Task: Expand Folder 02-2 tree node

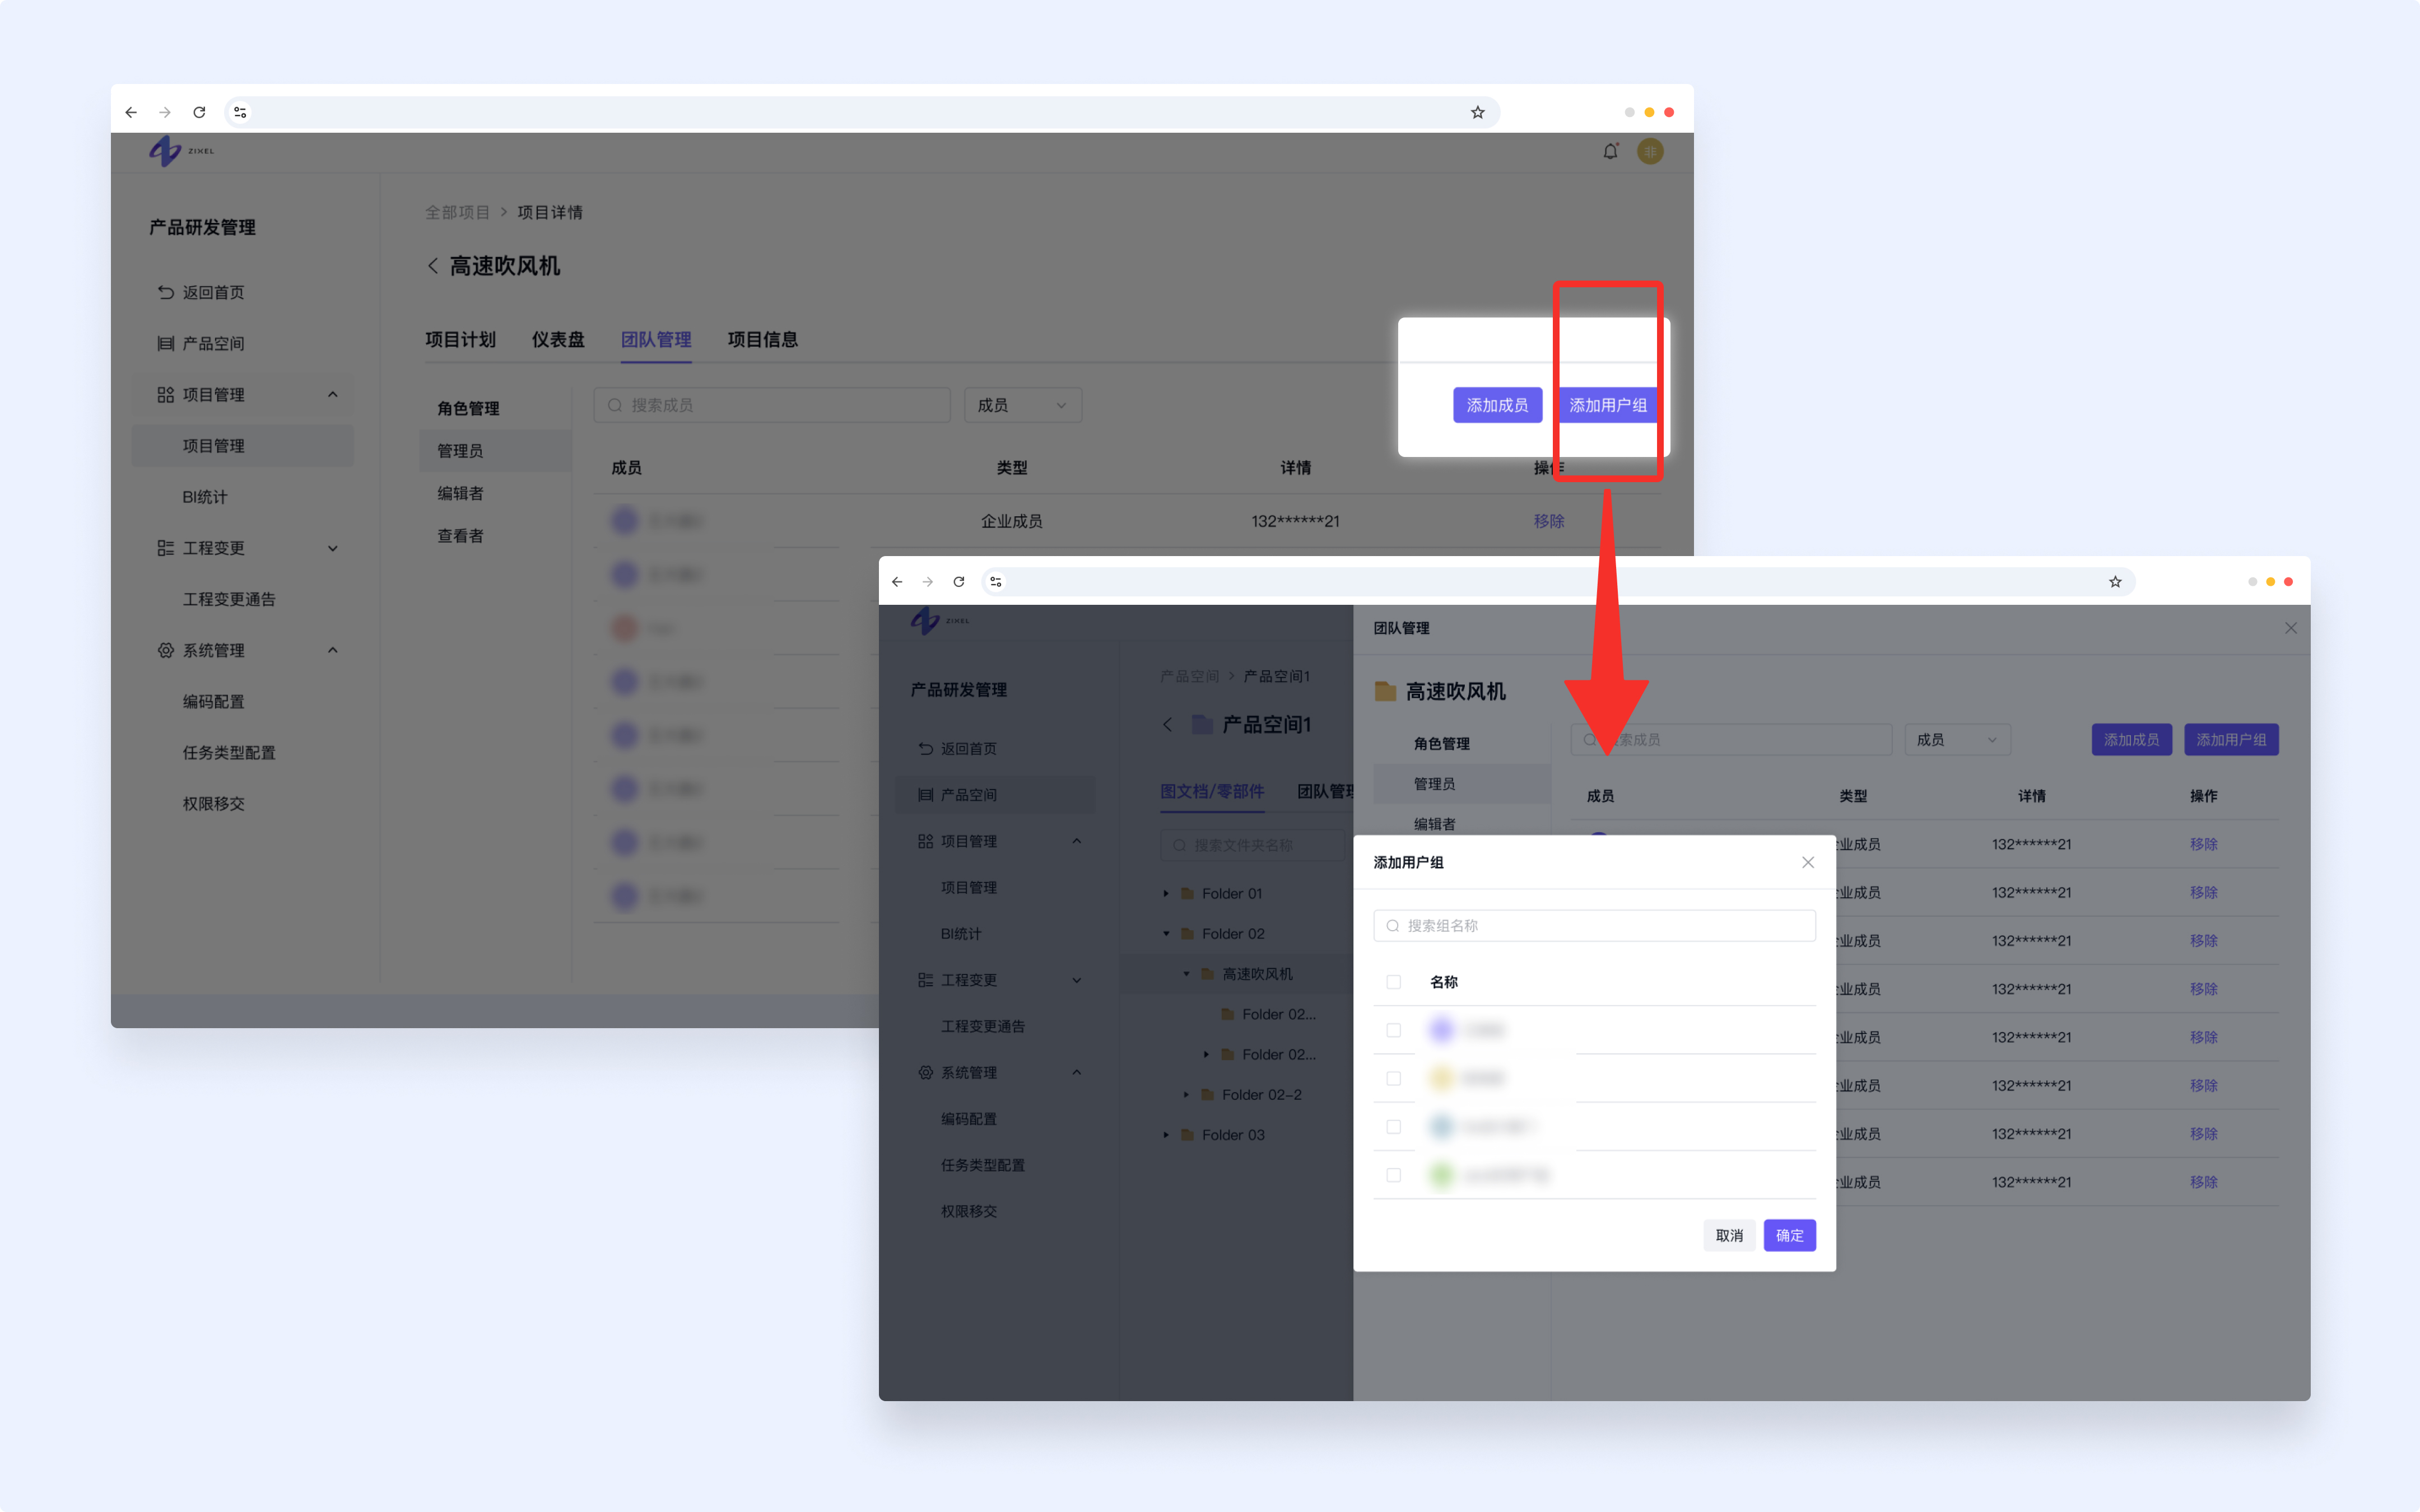Action: click(1186, 1095)
